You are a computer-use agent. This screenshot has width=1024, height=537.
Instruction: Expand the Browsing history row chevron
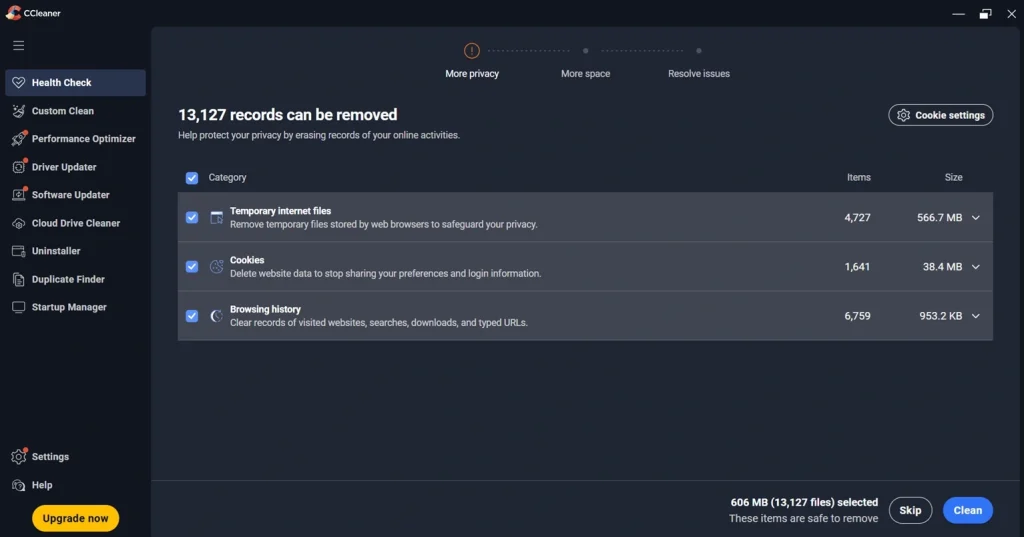point(976,316)
